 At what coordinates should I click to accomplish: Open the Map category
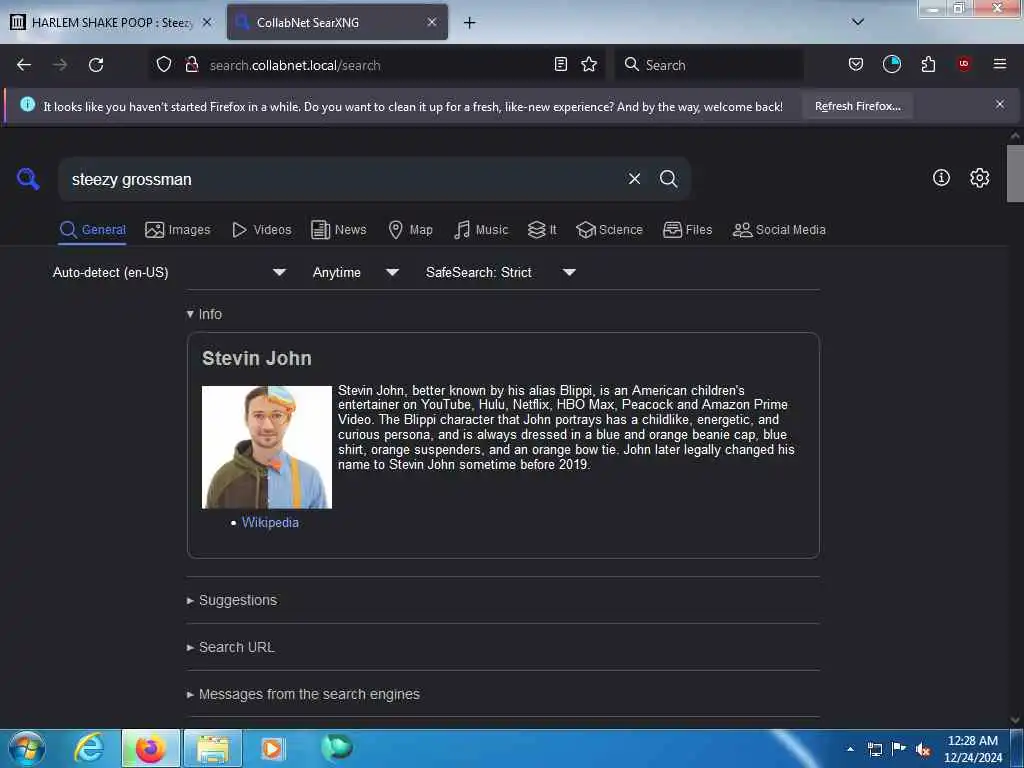[410, 230]
